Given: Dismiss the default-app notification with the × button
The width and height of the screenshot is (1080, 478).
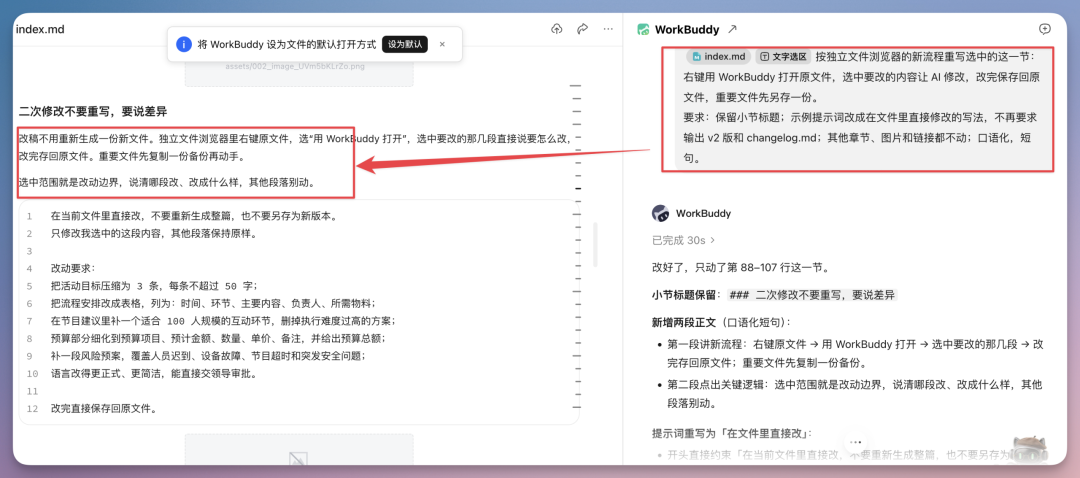Looking at the screenshot, I should pyautogui.click(x=442, y=44).
